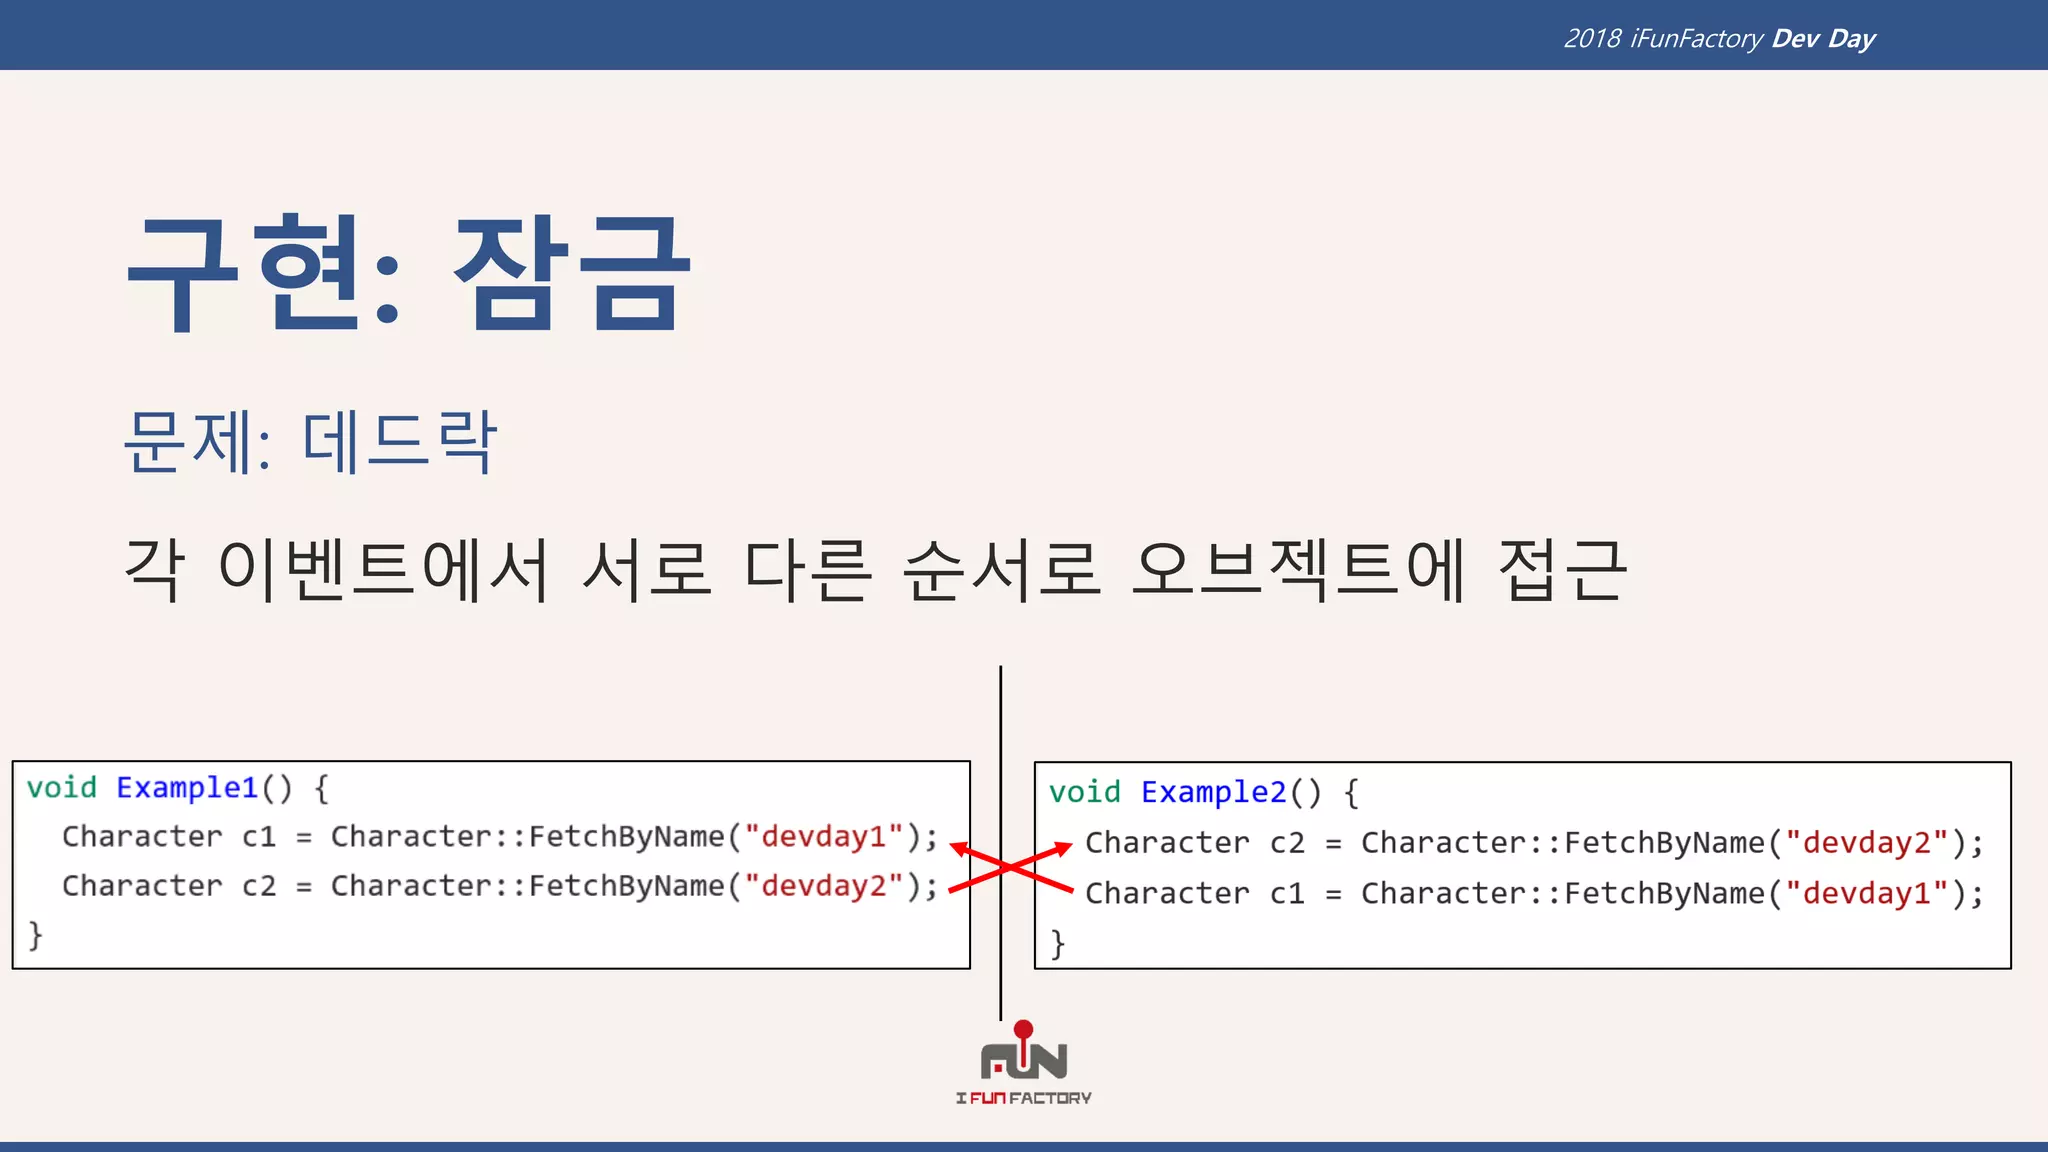Click the Example2 line assigning c1 from "devday1"
2048x1152 pixels.
pos(1535,893)
